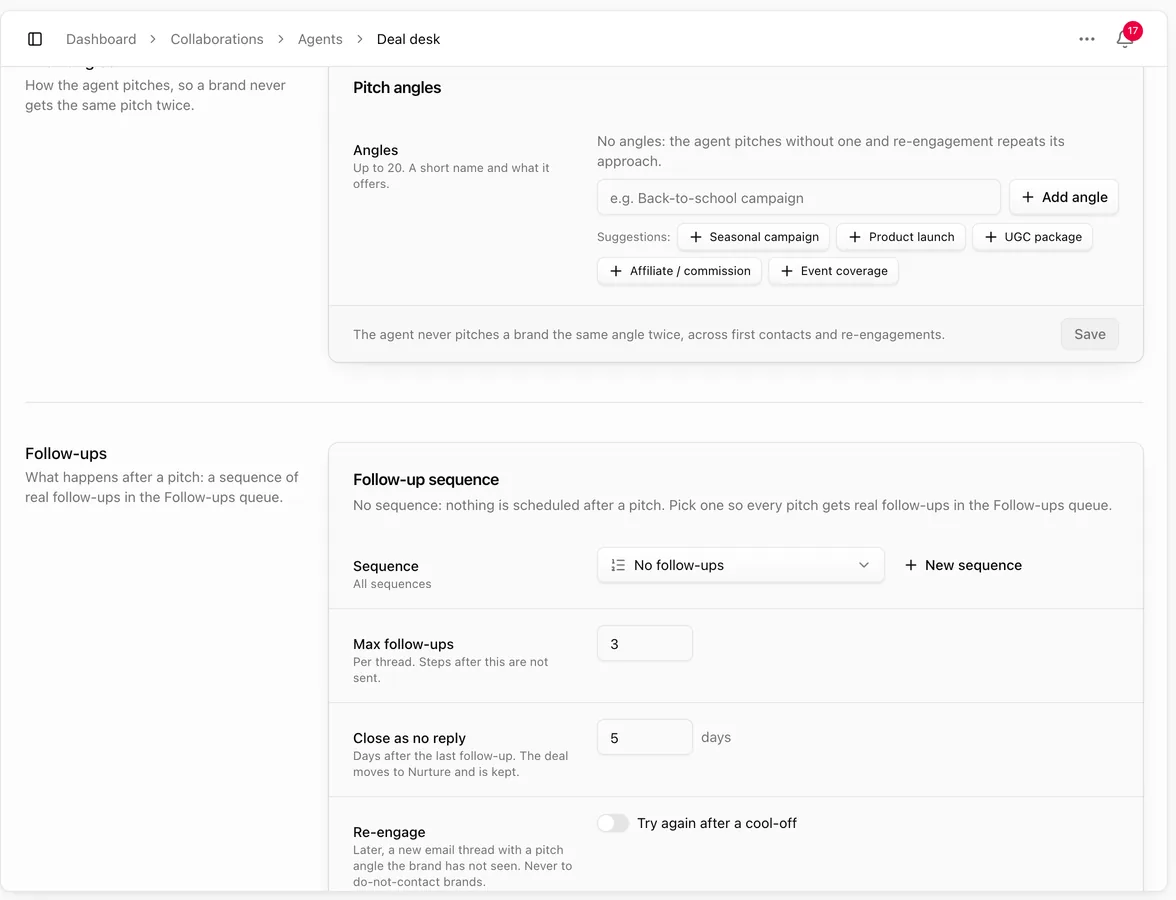Open the All sequences link
Image resolution: width=1176 pixels, height=900 pixels.
392,584
